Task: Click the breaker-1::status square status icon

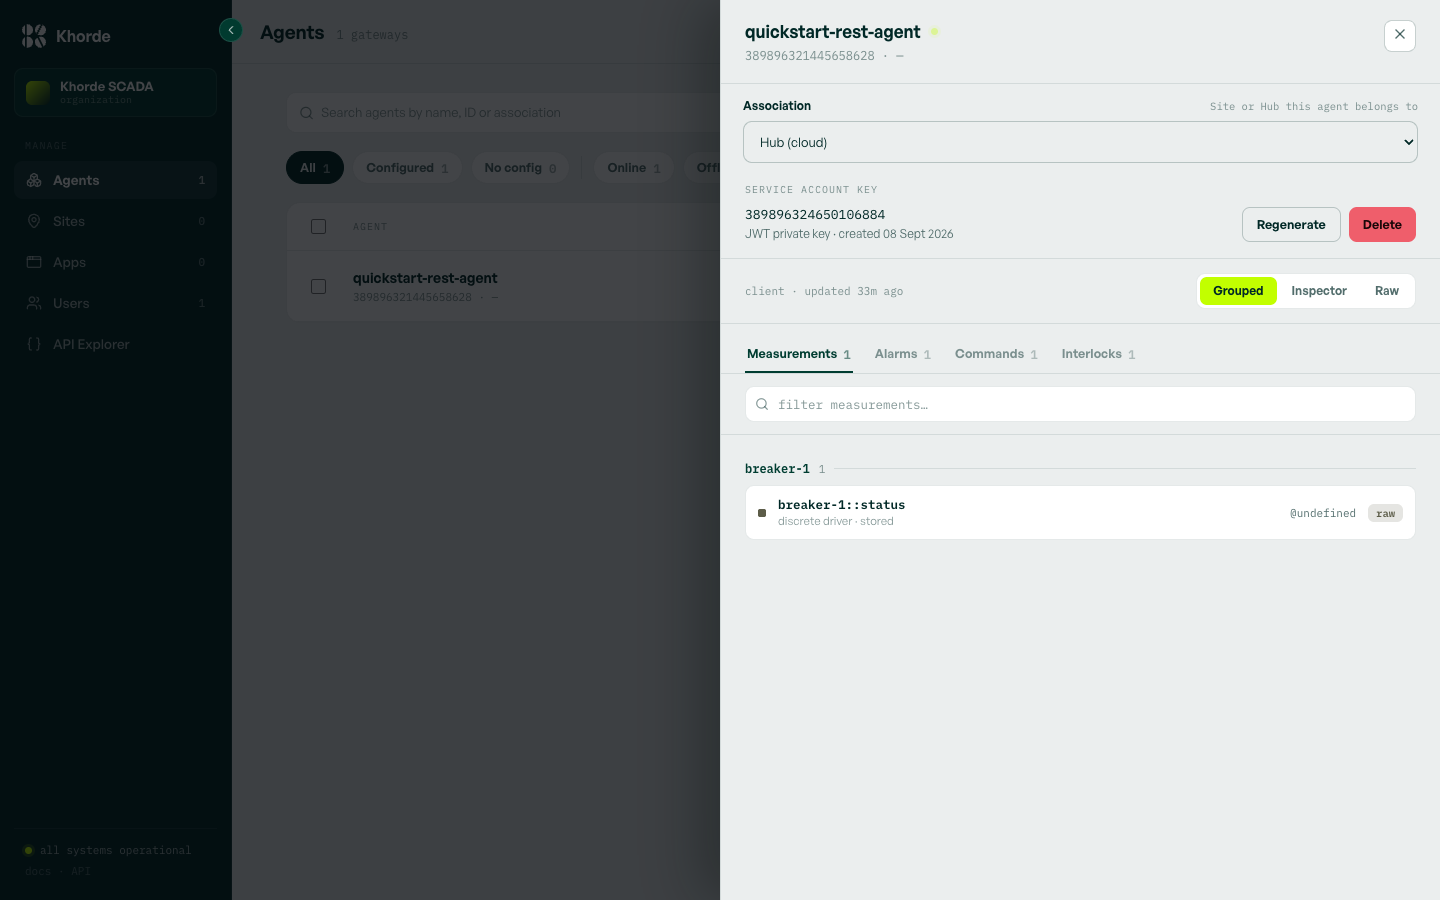Action: 762,513
